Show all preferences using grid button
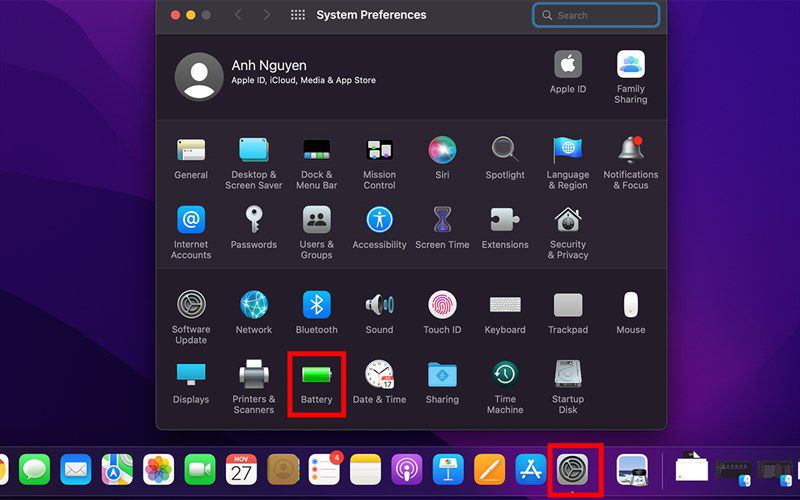Viewport: 800px width, 500px height. point(297,15)
